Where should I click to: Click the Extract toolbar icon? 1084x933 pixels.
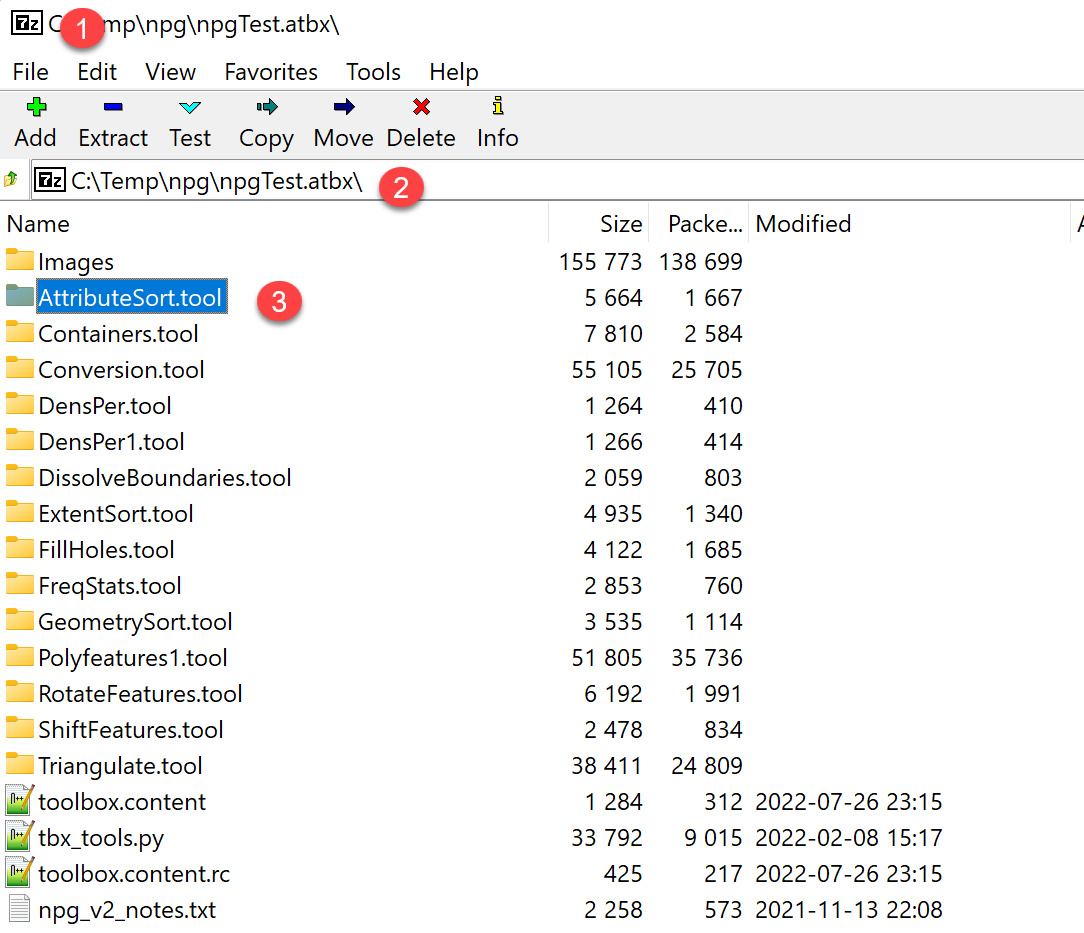pyautogui.click(x=112, y=107)
